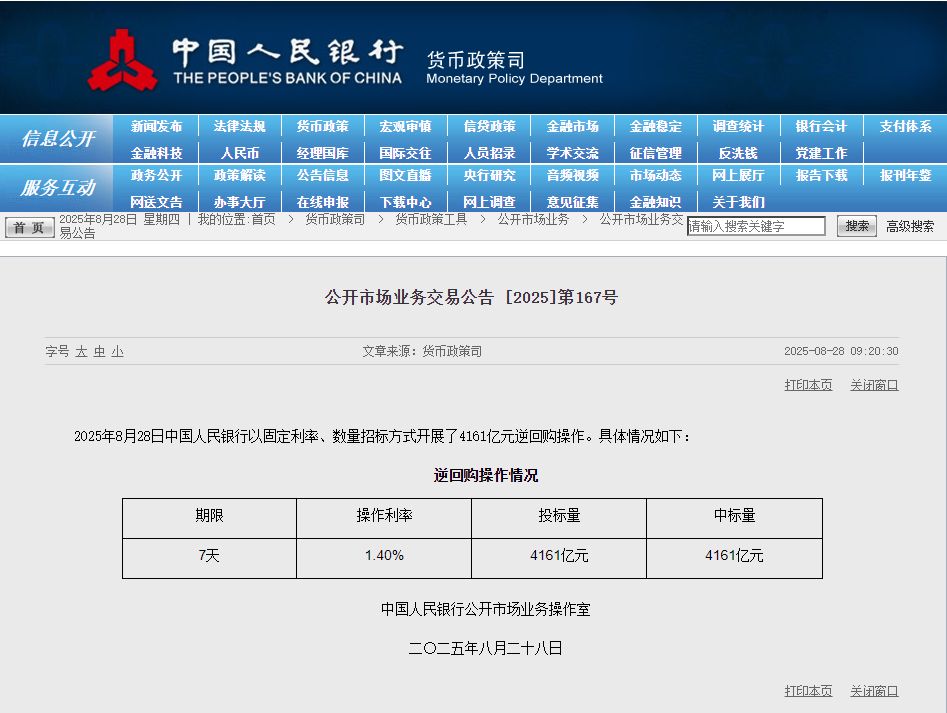The image size is (947, 713).
Task: Click the top 打印本页 print link
Action: pos(808,385)
